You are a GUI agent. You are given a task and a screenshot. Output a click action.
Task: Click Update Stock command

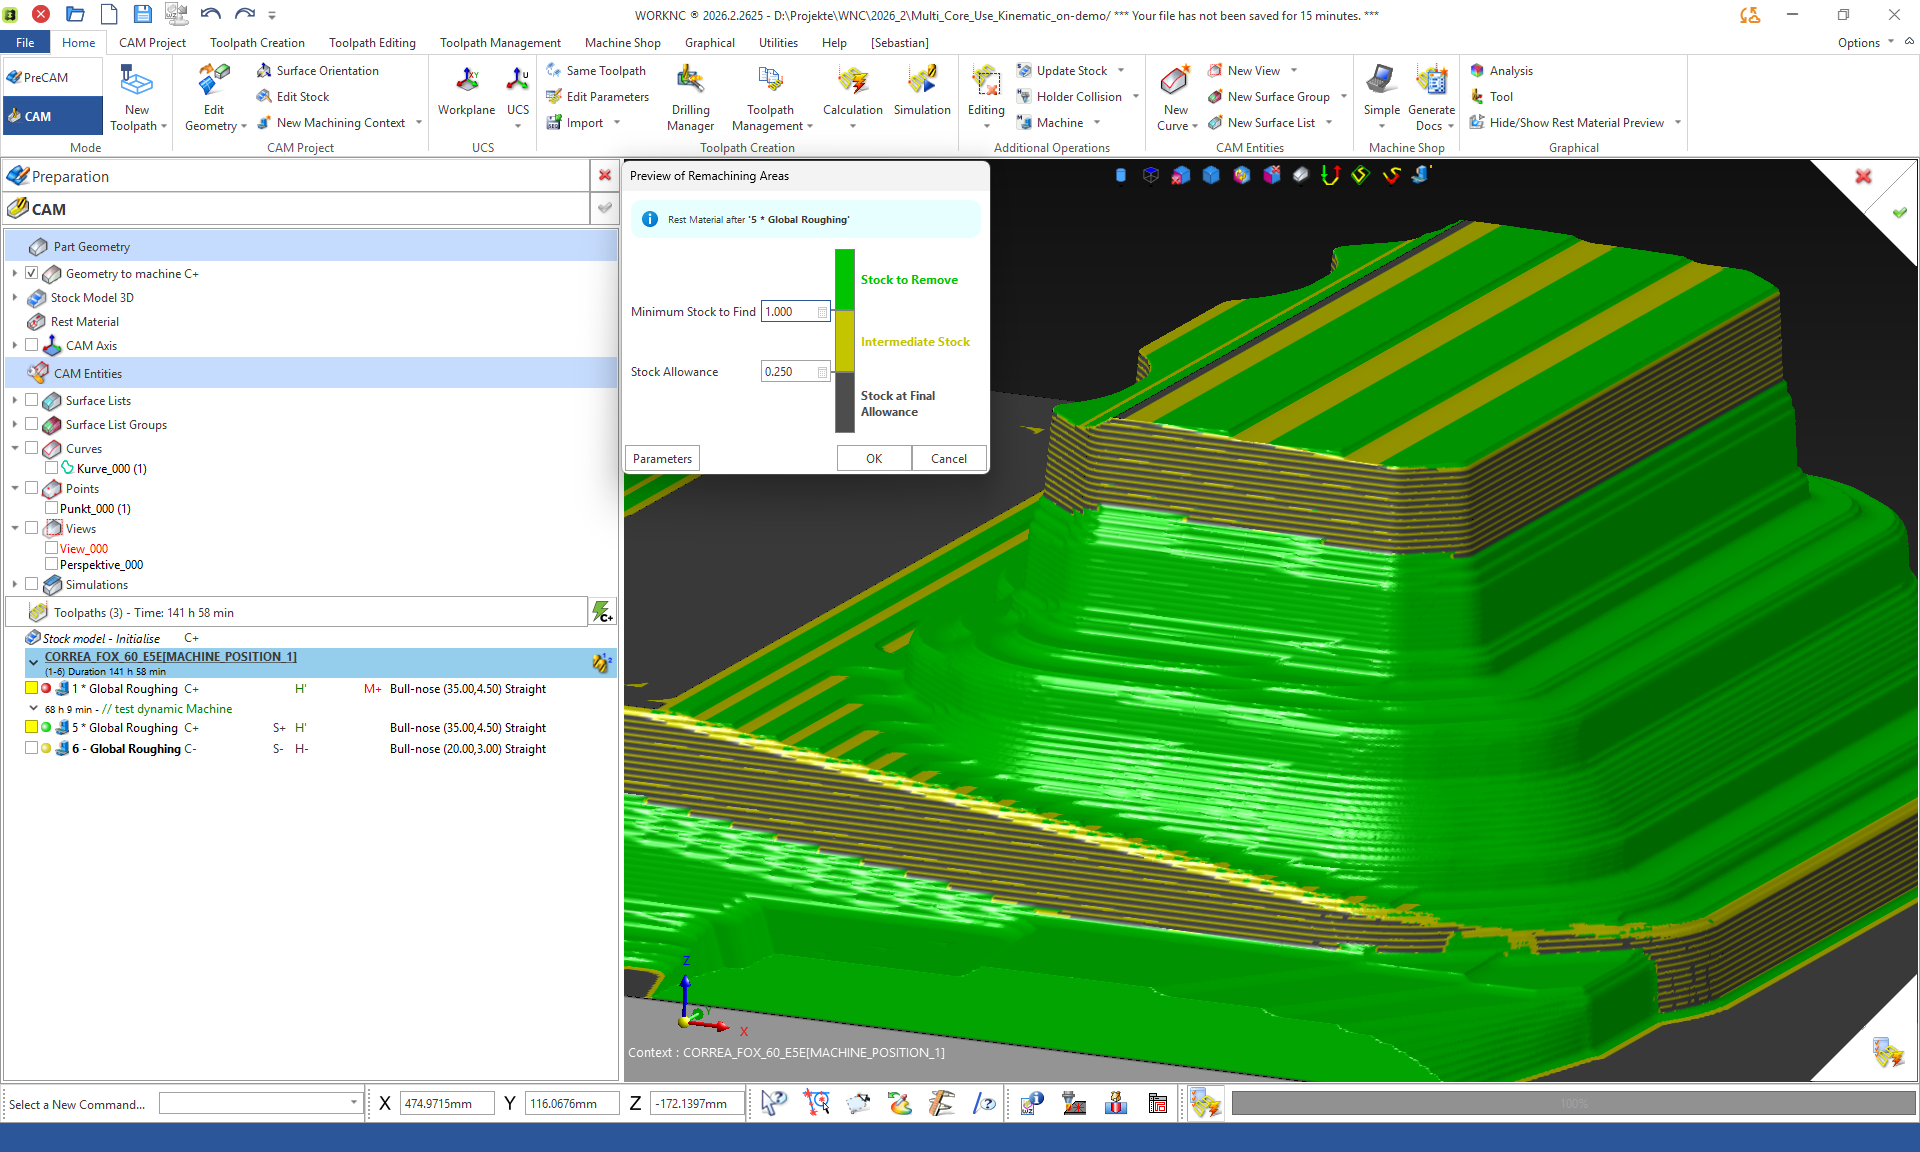[x=1062, y=71]
